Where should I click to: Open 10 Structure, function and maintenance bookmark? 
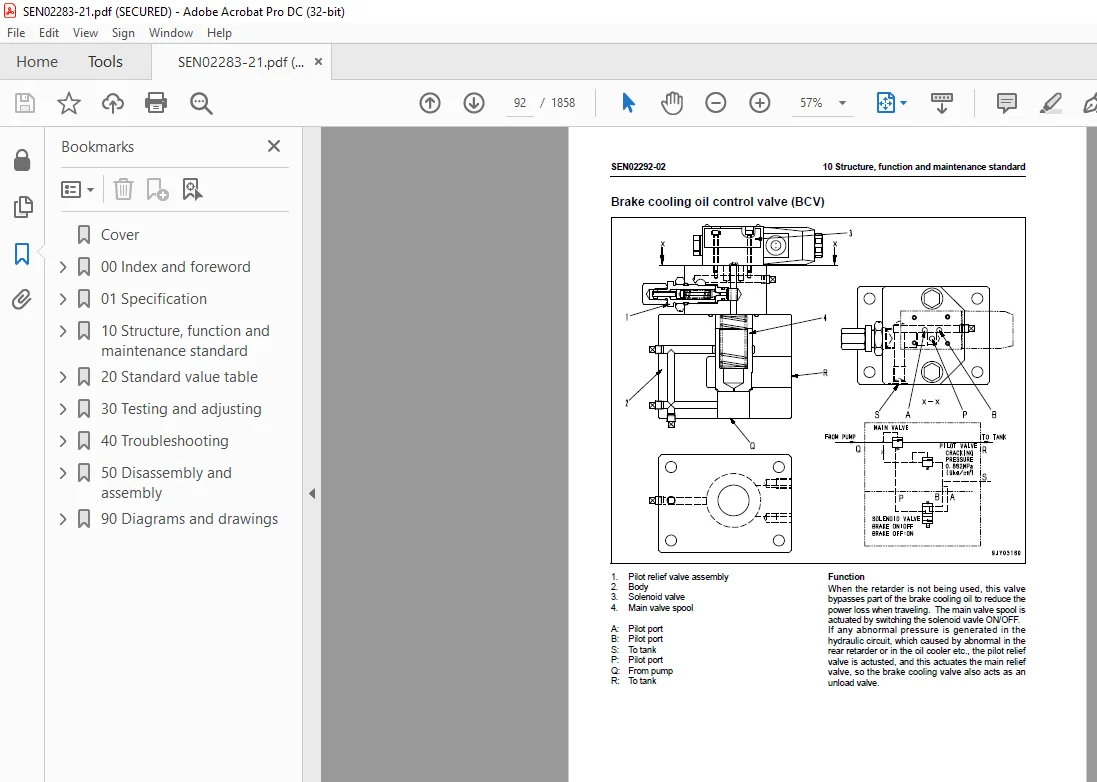185,341
